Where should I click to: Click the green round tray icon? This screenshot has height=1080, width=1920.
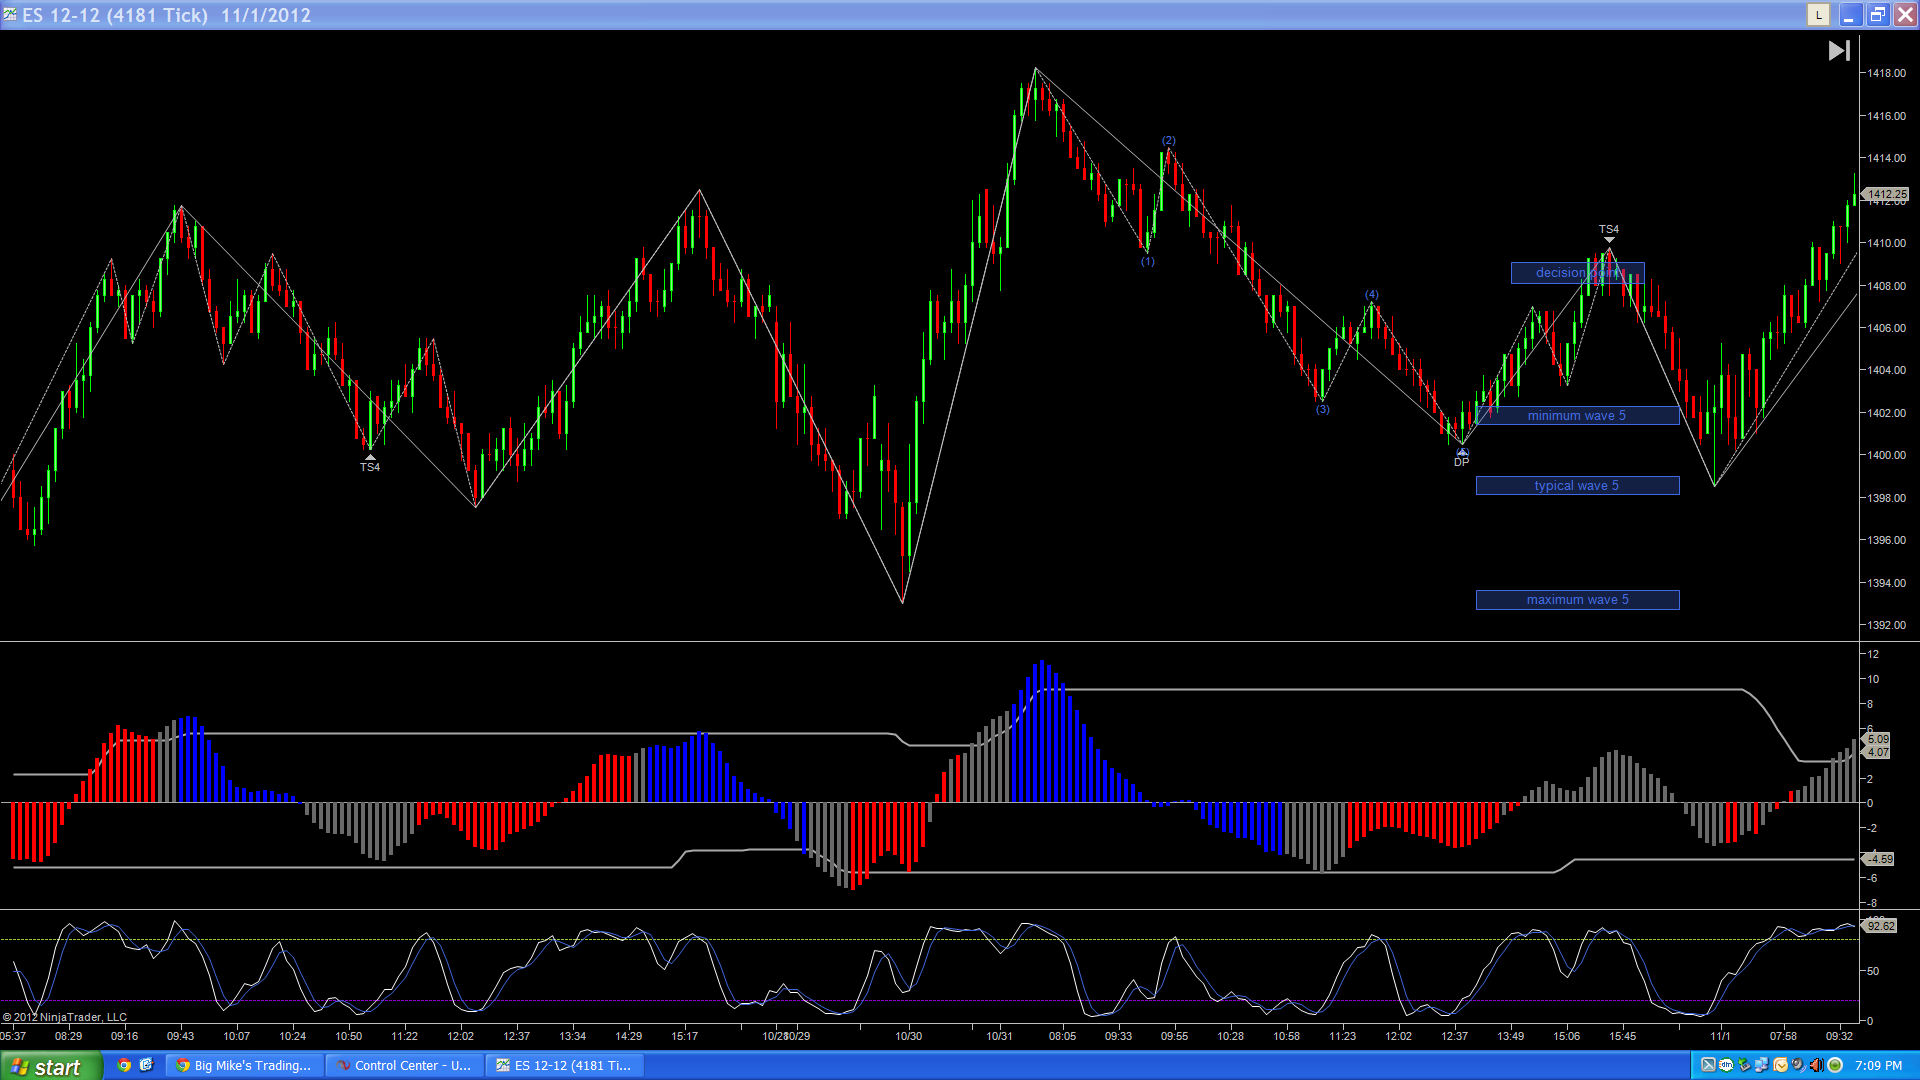(1835, 1066)
